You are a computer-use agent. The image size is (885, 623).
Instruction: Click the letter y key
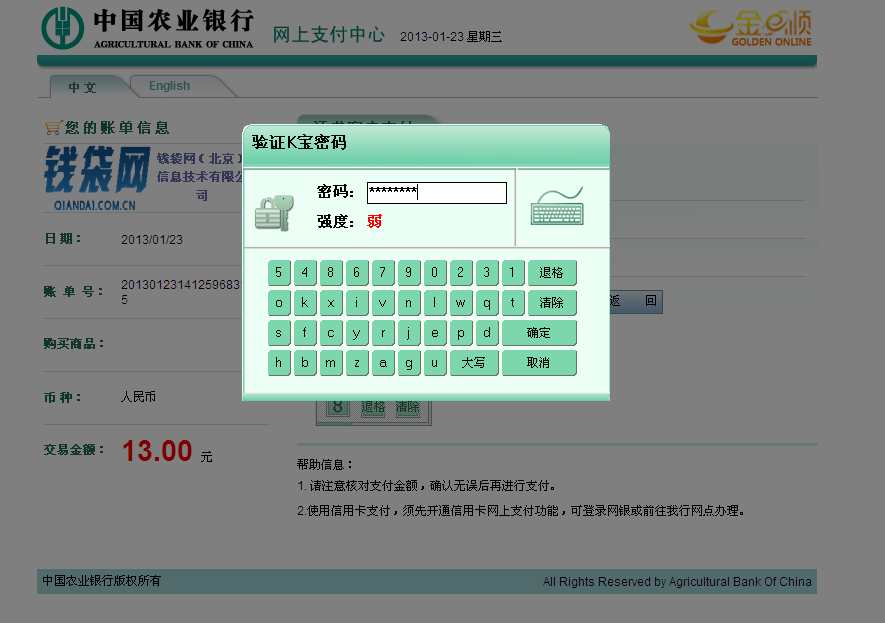click(x=357, y=332)
